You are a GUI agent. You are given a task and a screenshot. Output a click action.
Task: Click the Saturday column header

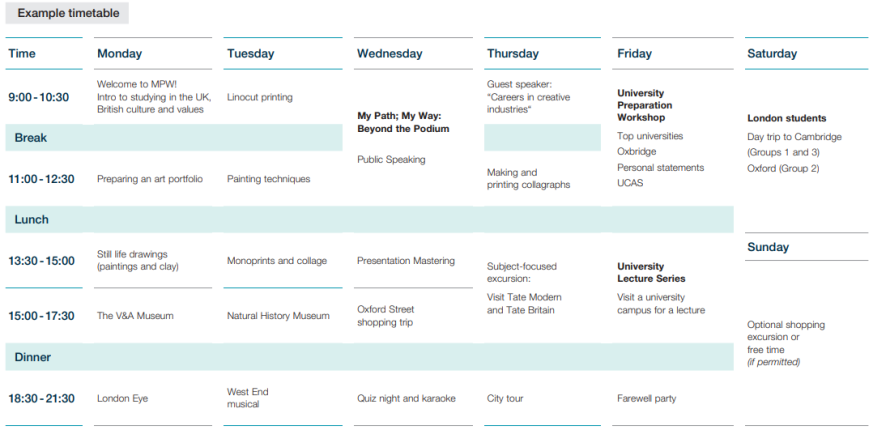[x=772, y=54]
